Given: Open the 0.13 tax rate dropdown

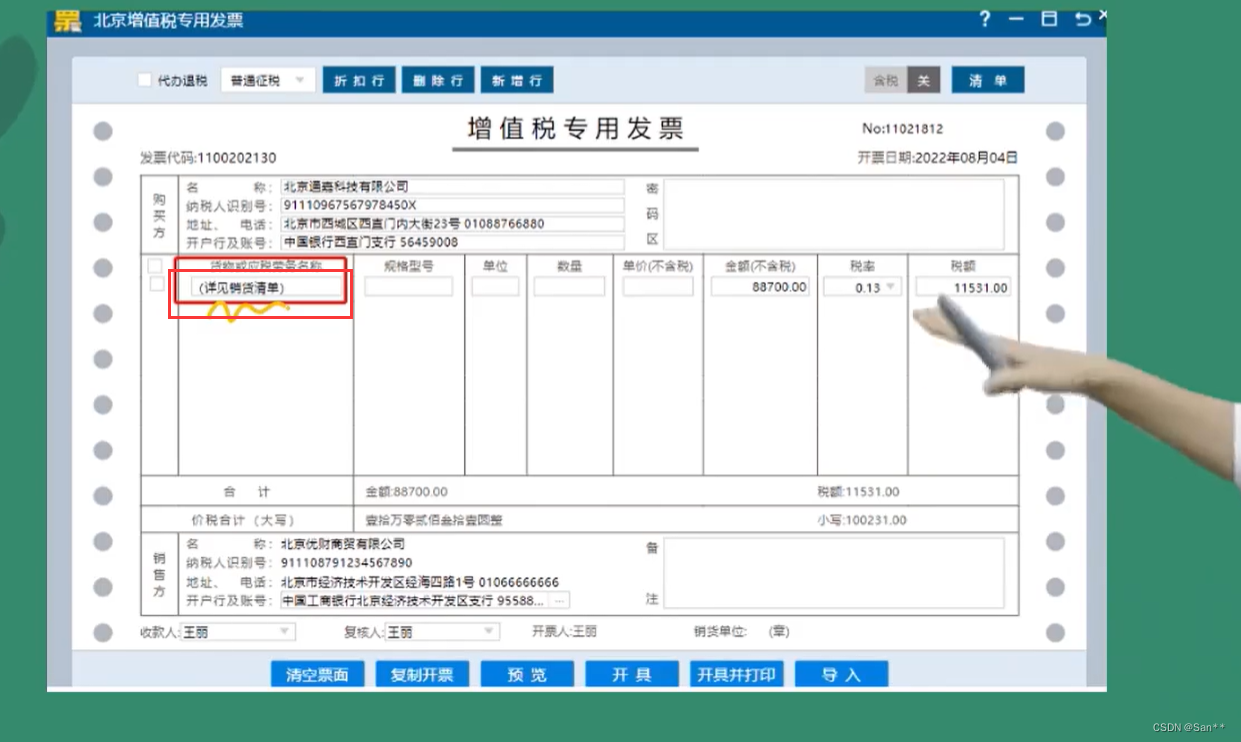Looking at the screenshot, I should tap(862, 287).
